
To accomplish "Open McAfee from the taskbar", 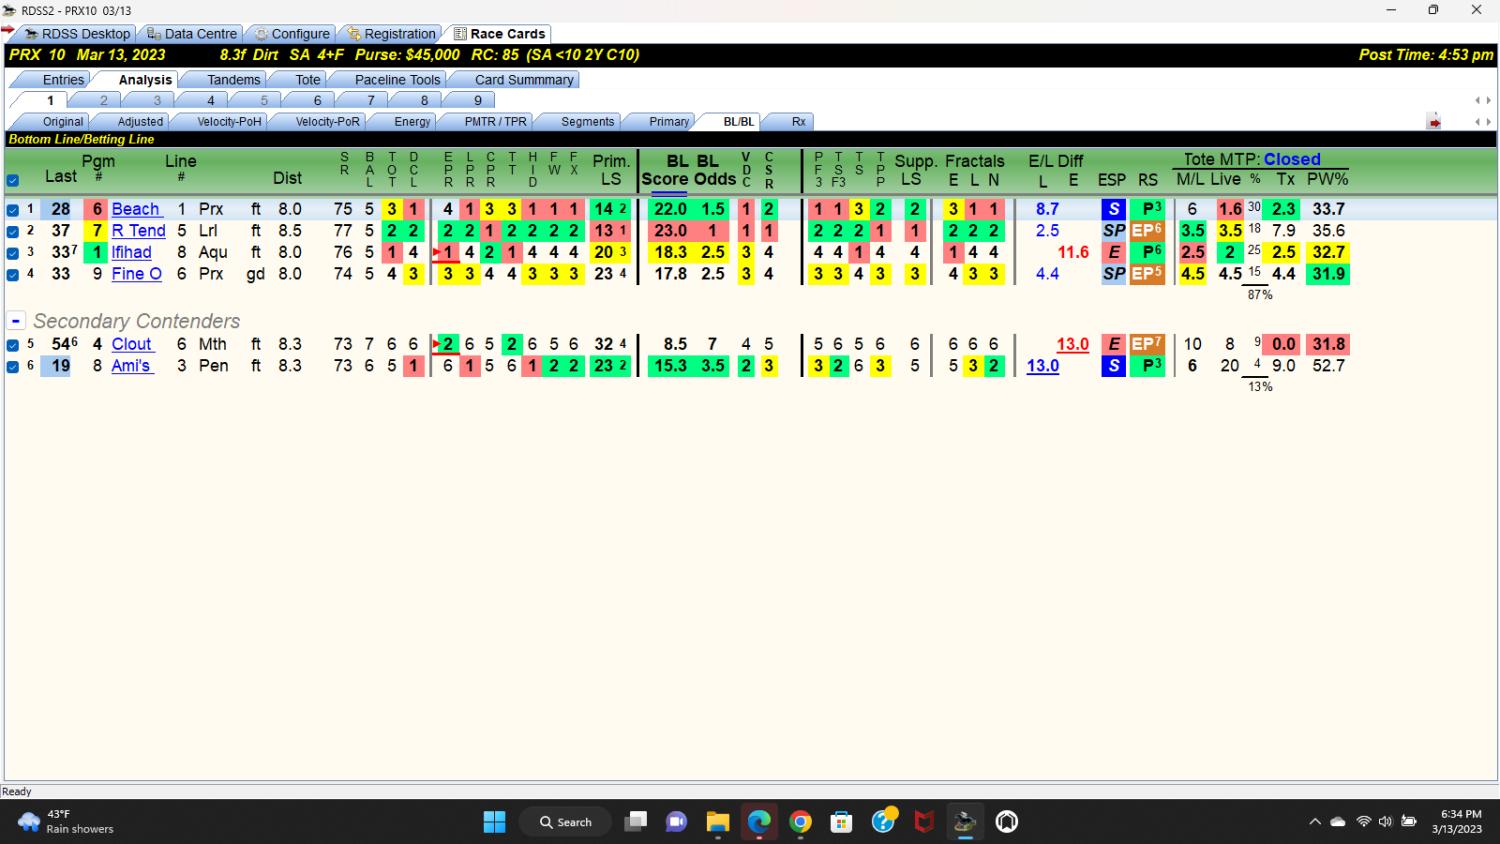I will pos(924,822).
